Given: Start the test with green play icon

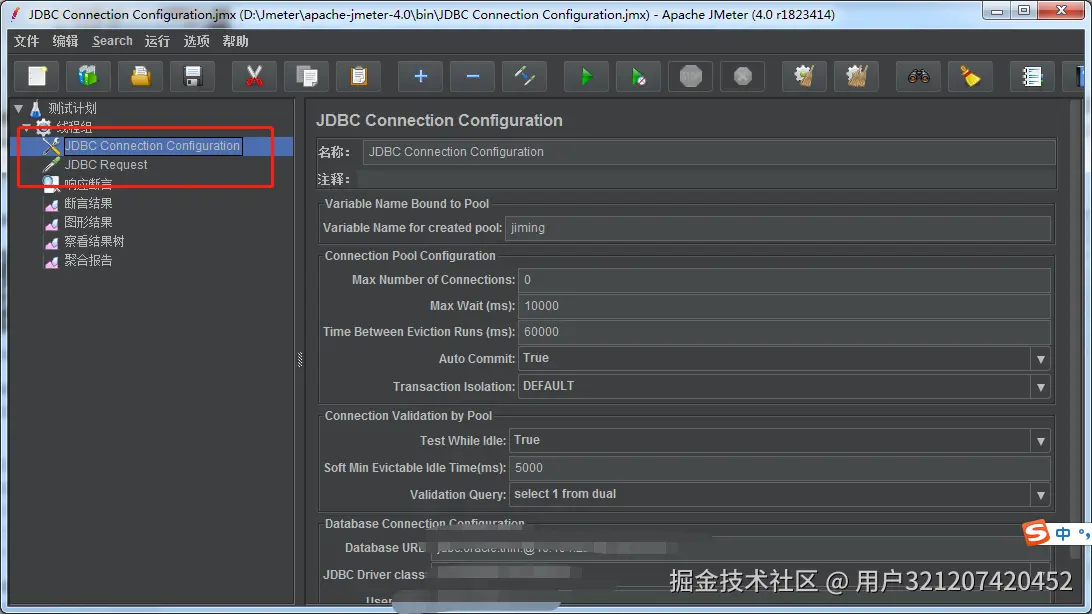Looking at the screenshot, I should (x=586, y=76).
